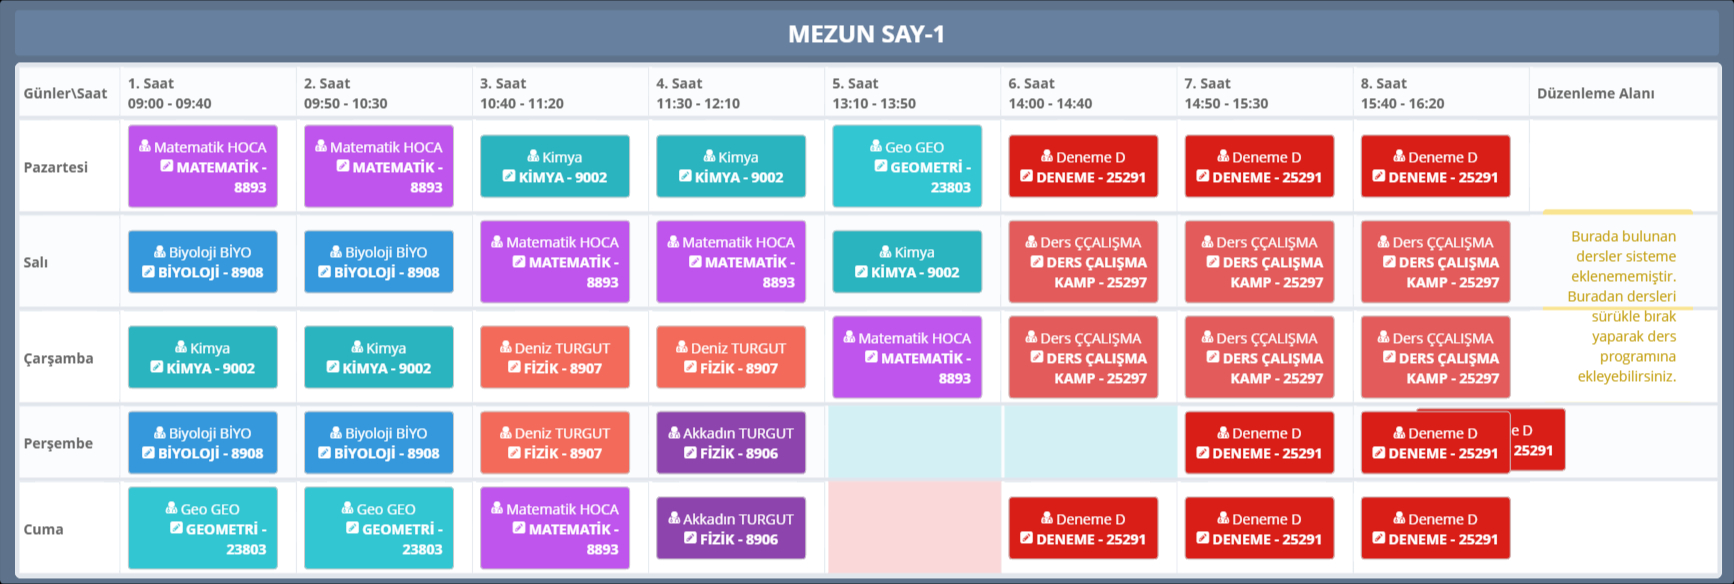Screen dimensions: 1734x584
Task: Select the partially hidden card in Düzenleme Alanı
Action: click(x=1538, y=440)
